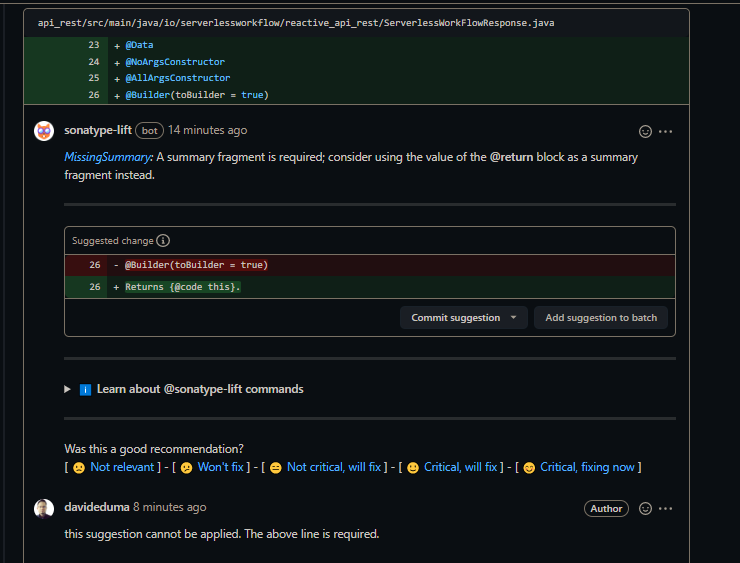Add emoji reaction to sonatype-lift comment
740x563 pixels.
click(645, 131)
